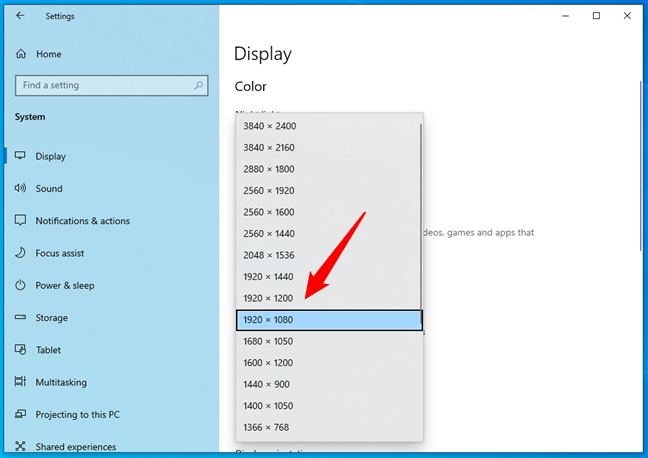The height and width of the screenshot is (458, 648).
Task: Select 1440 × 900 resolution
Action: tap(329, 384)
